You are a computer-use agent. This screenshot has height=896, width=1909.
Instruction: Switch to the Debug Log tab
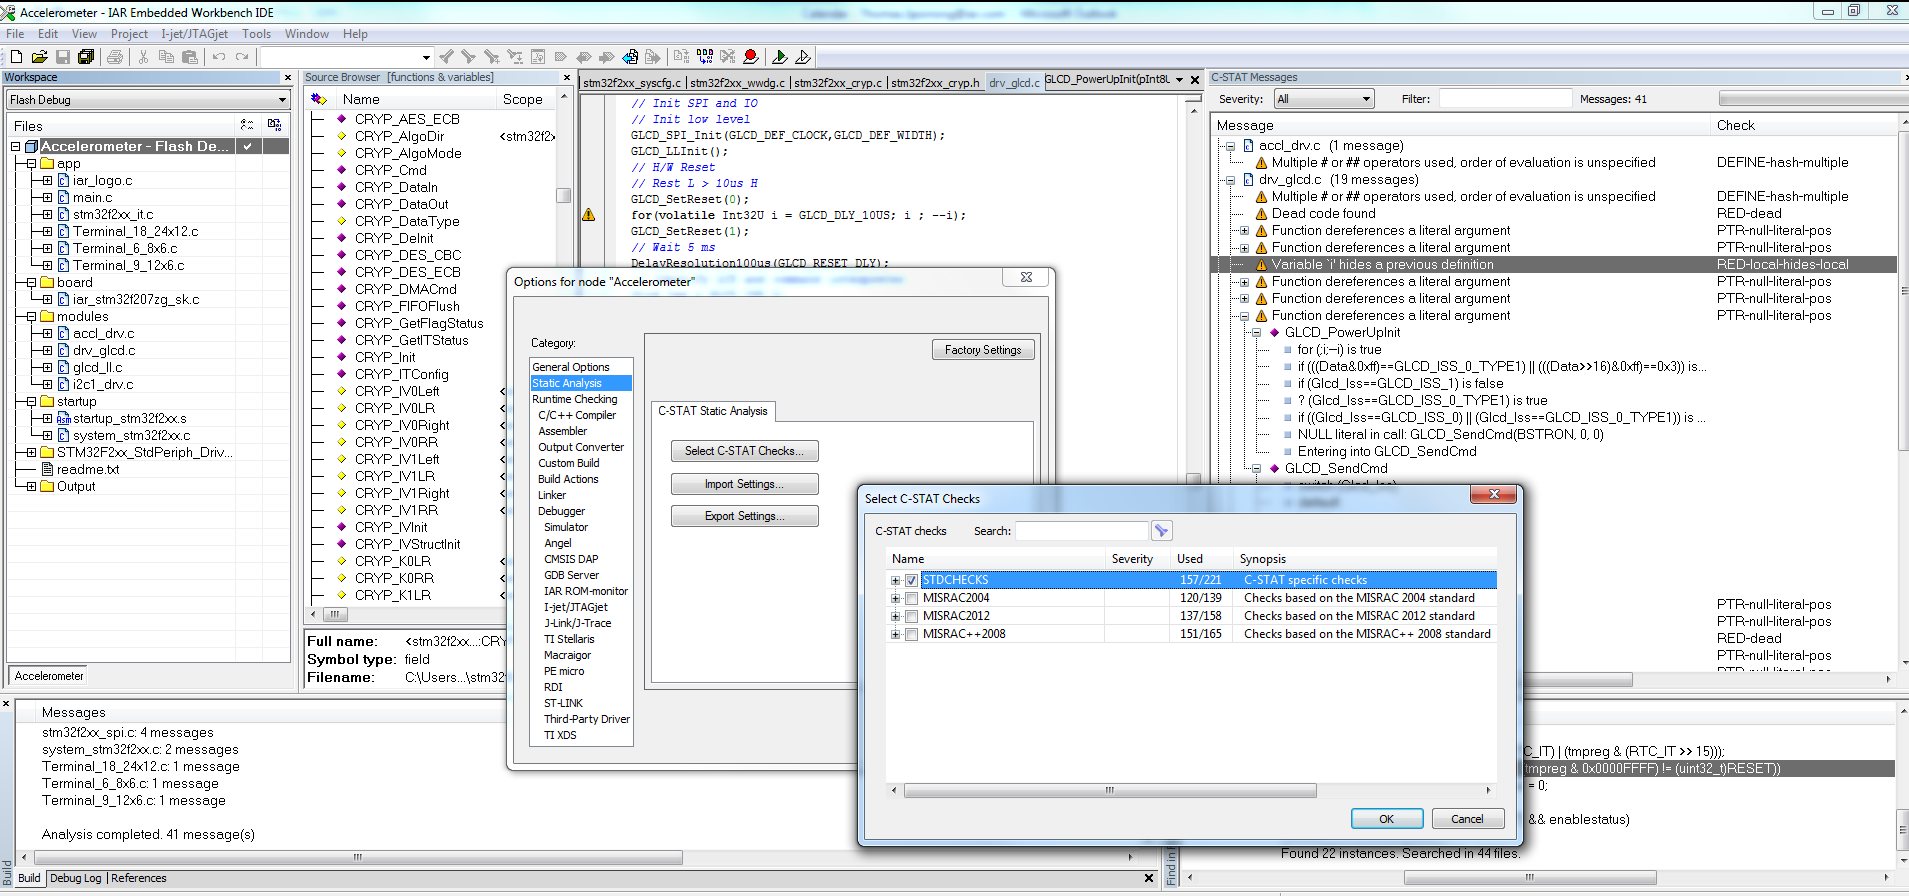pos(76,878)
